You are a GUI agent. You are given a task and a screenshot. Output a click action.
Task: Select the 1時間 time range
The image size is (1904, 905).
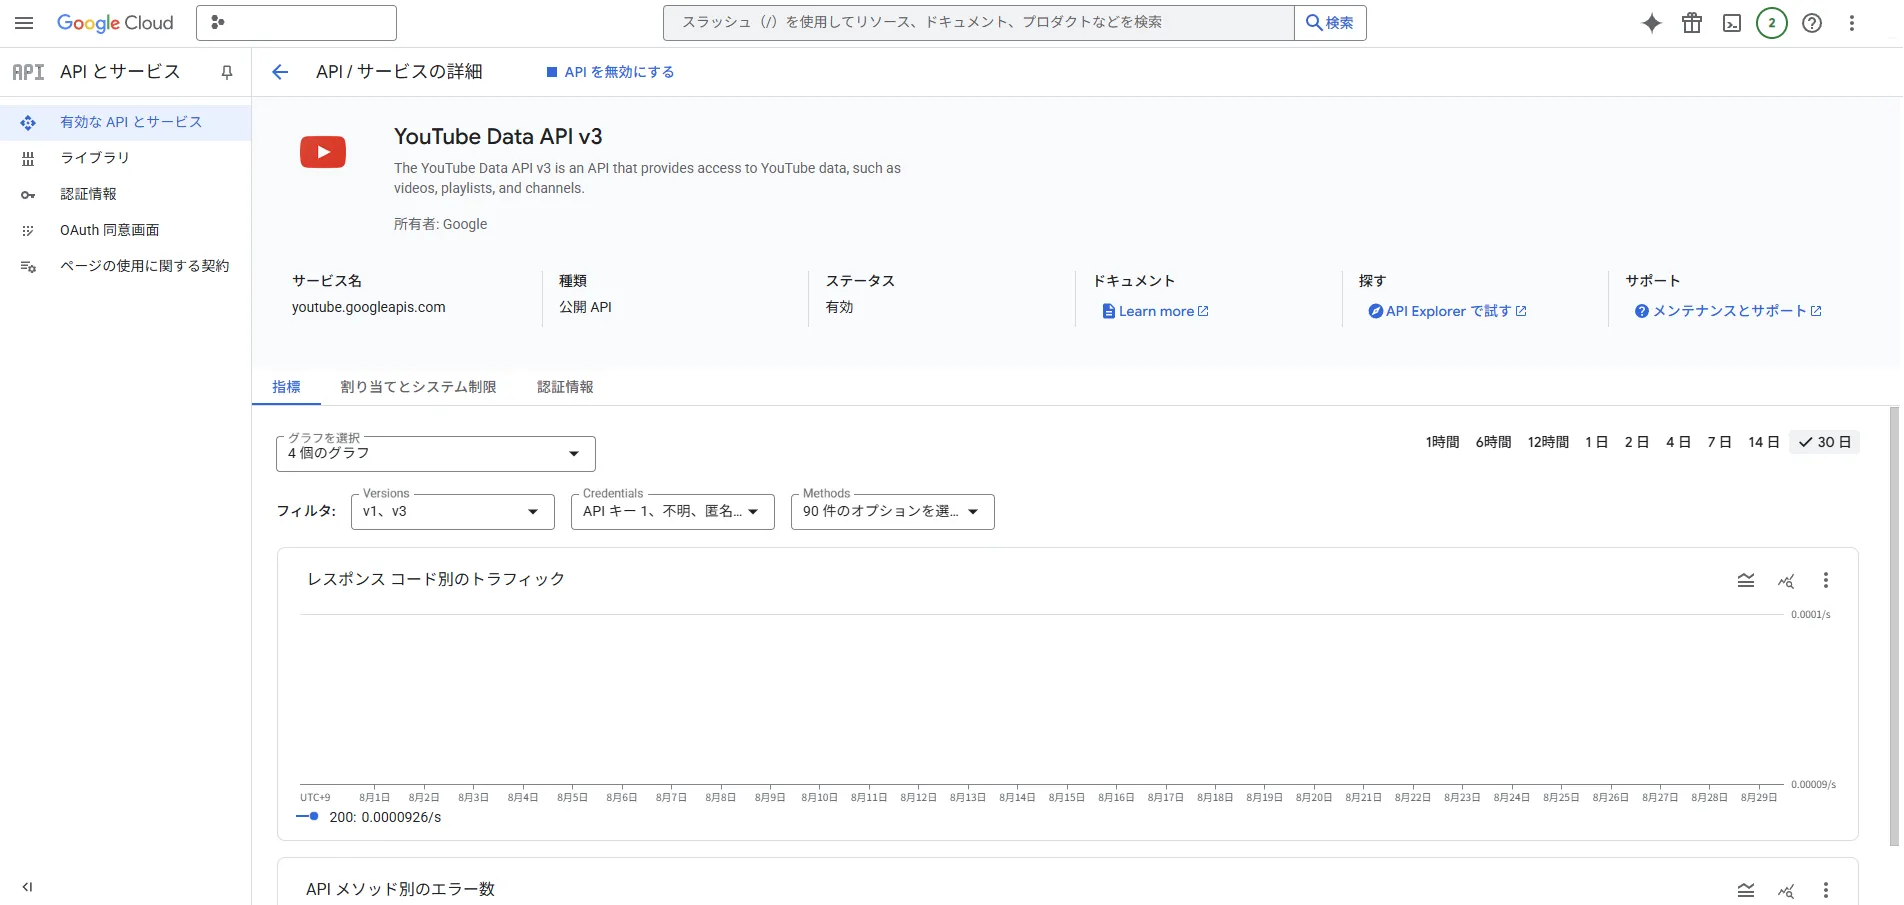point(1442,442)
